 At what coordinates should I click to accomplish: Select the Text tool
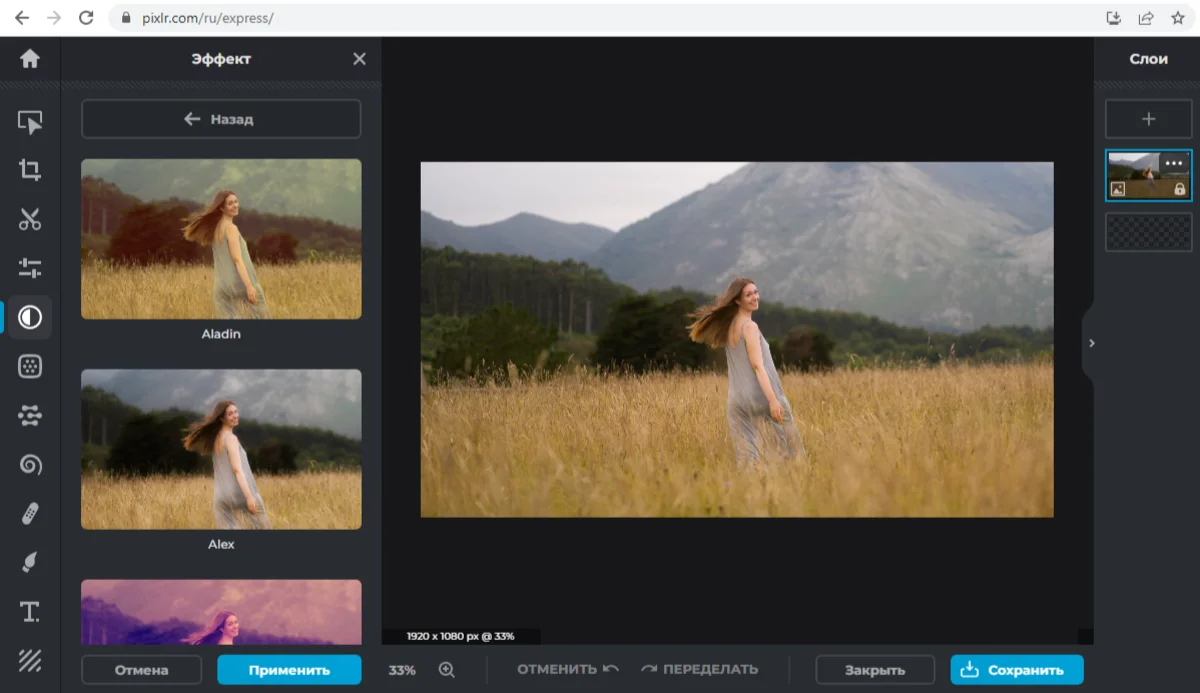pos(30,612)
